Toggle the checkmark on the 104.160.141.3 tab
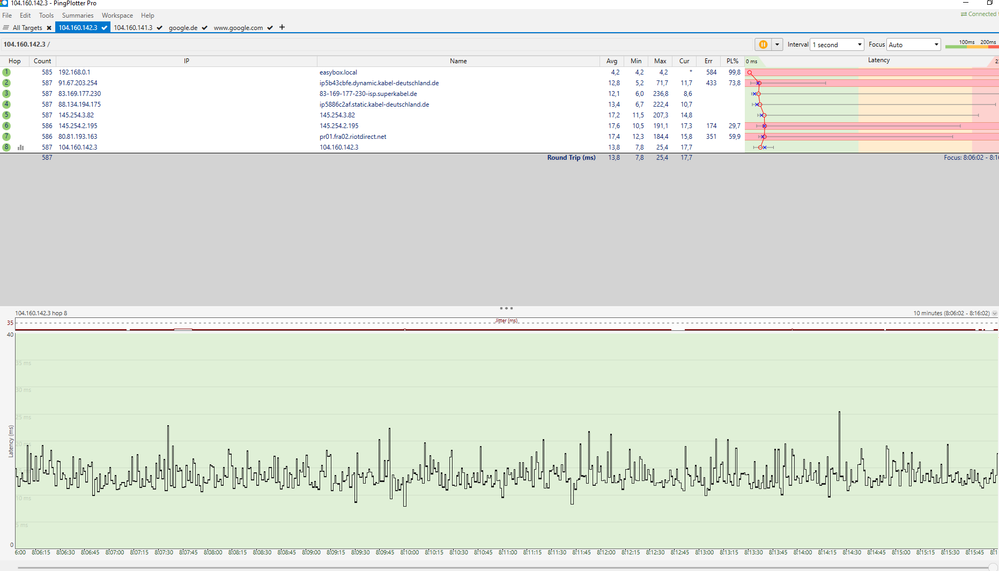The width and height of the screenshot is (999, 571). [x=159, y=28]
